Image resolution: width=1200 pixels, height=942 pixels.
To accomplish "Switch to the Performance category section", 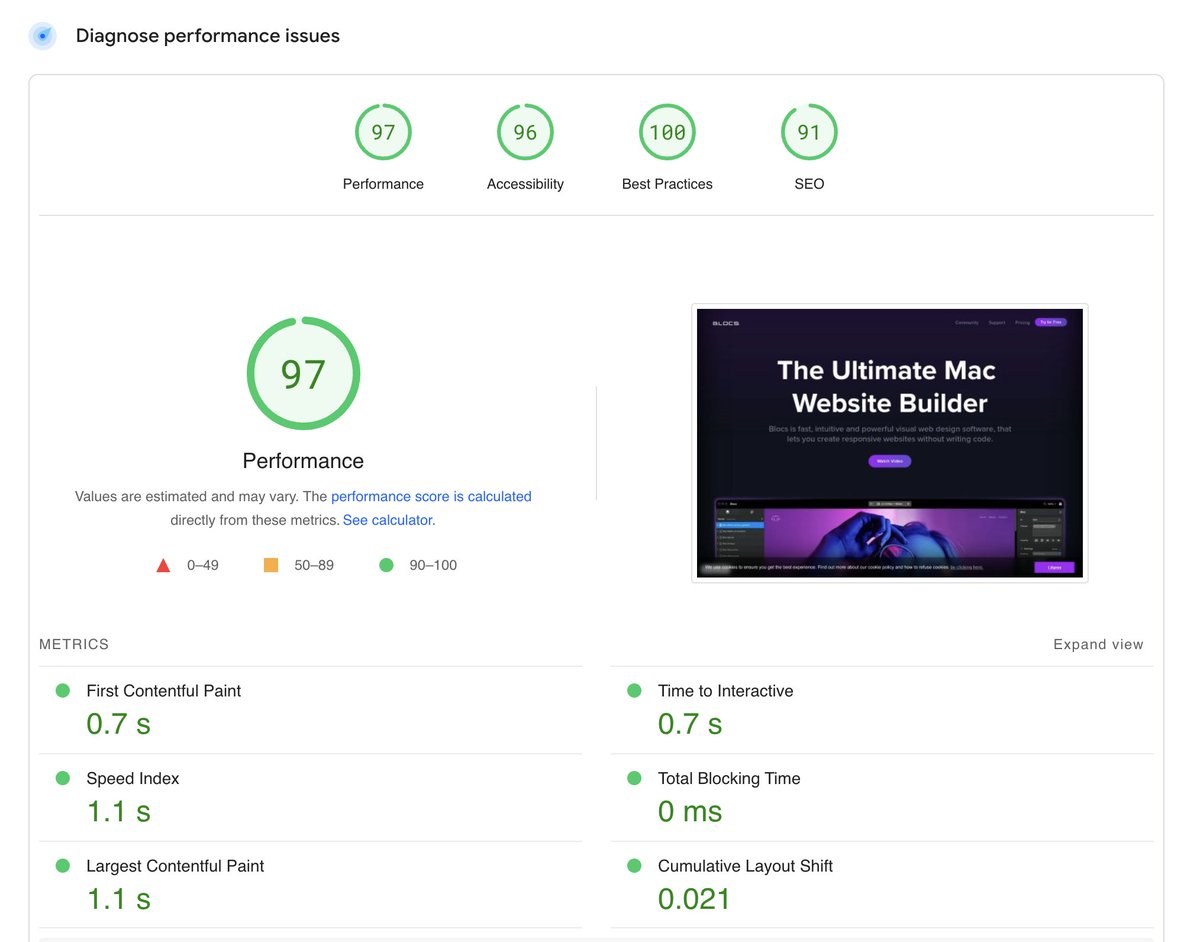I will pos(383,184).
